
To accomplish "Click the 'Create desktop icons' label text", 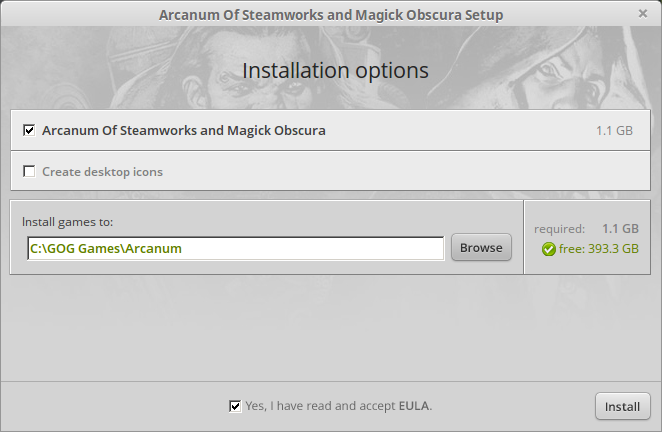I will point(102,172).
